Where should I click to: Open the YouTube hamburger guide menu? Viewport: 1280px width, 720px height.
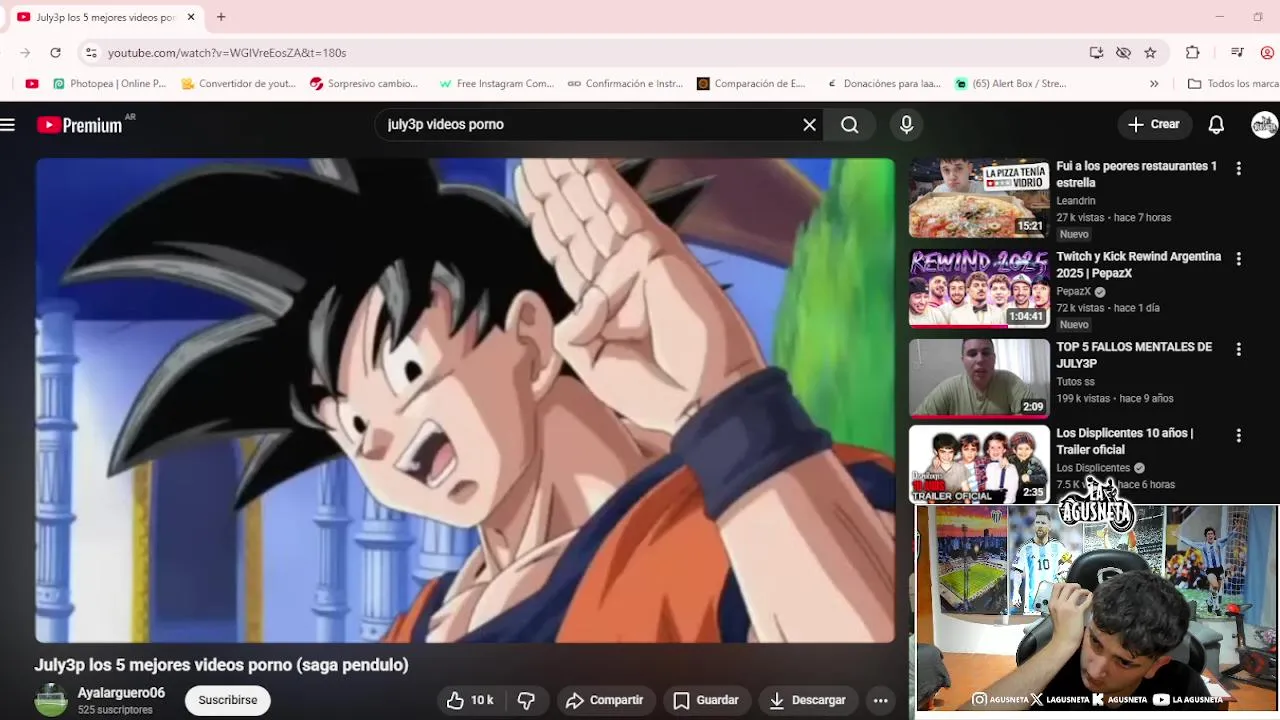[x=8, y=125]
